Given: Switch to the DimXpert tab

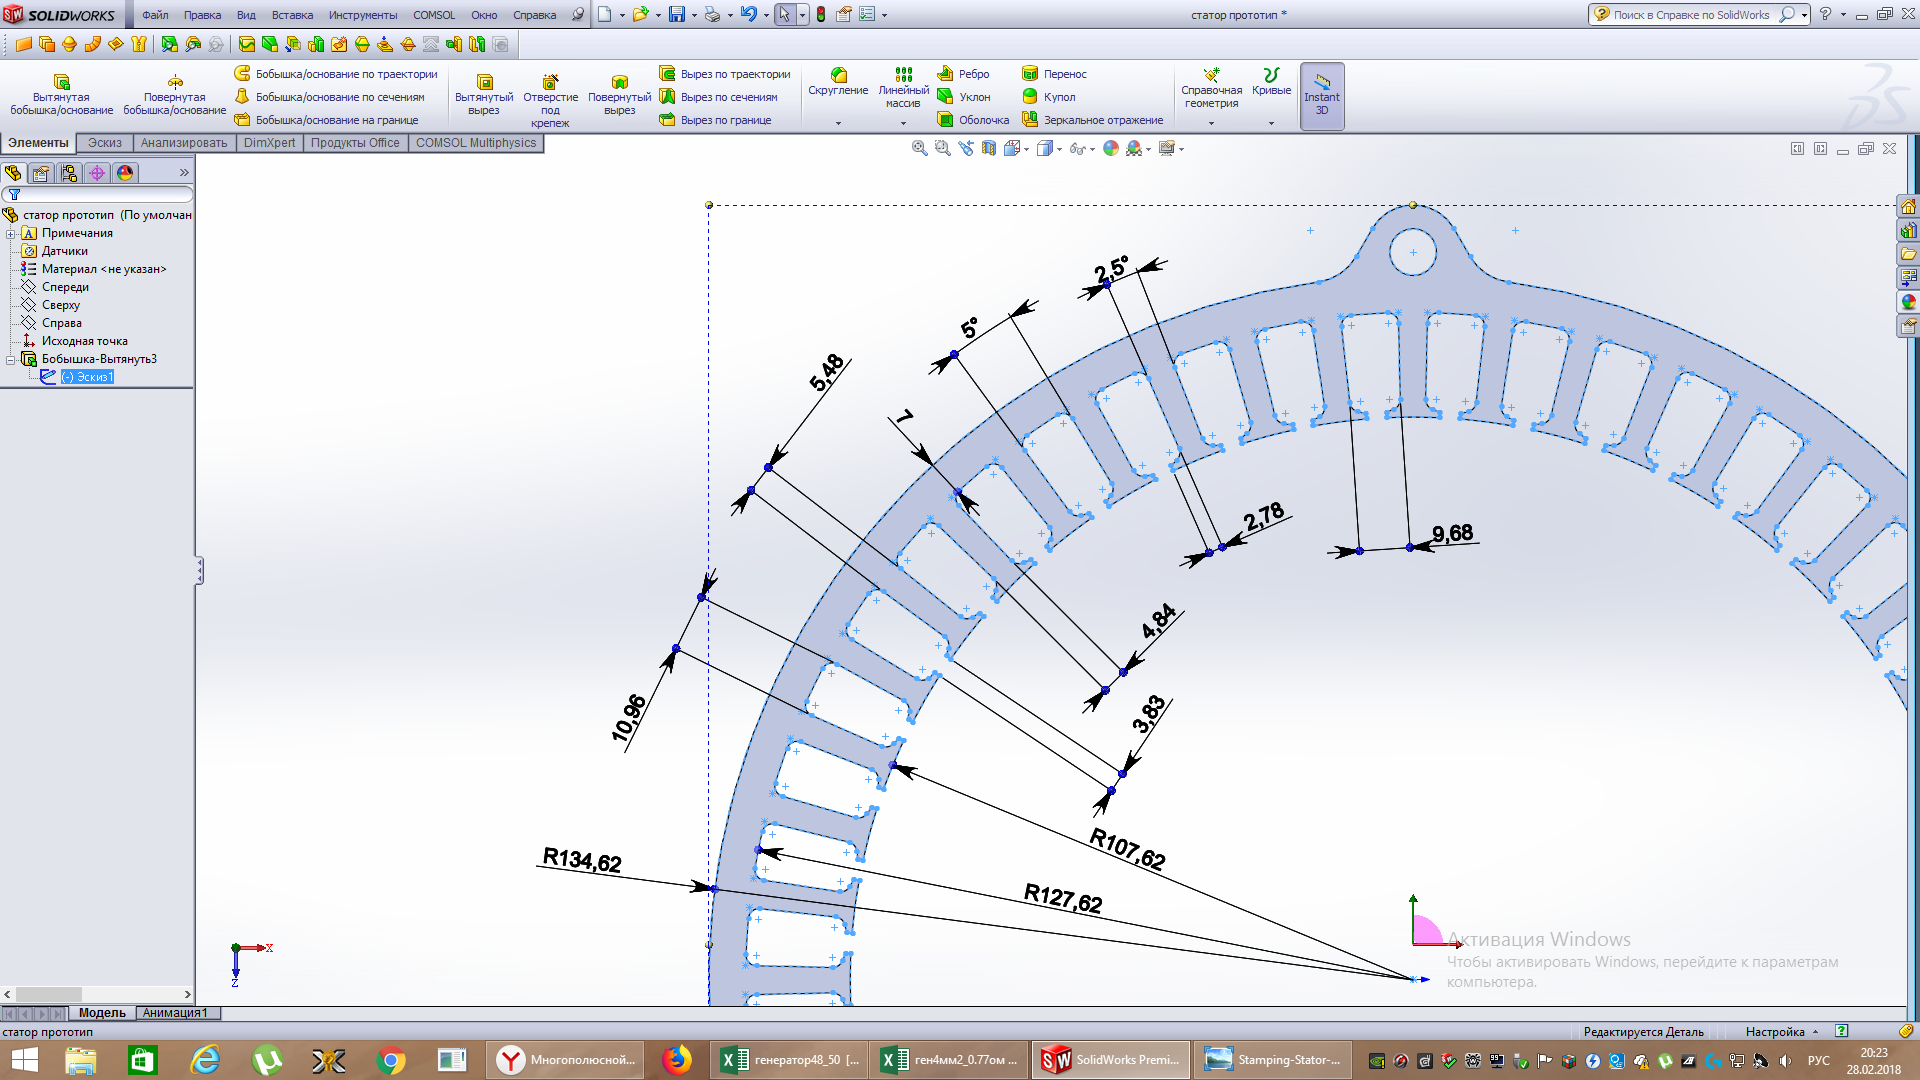Looking at the screenshot, I should coord(269,143).
